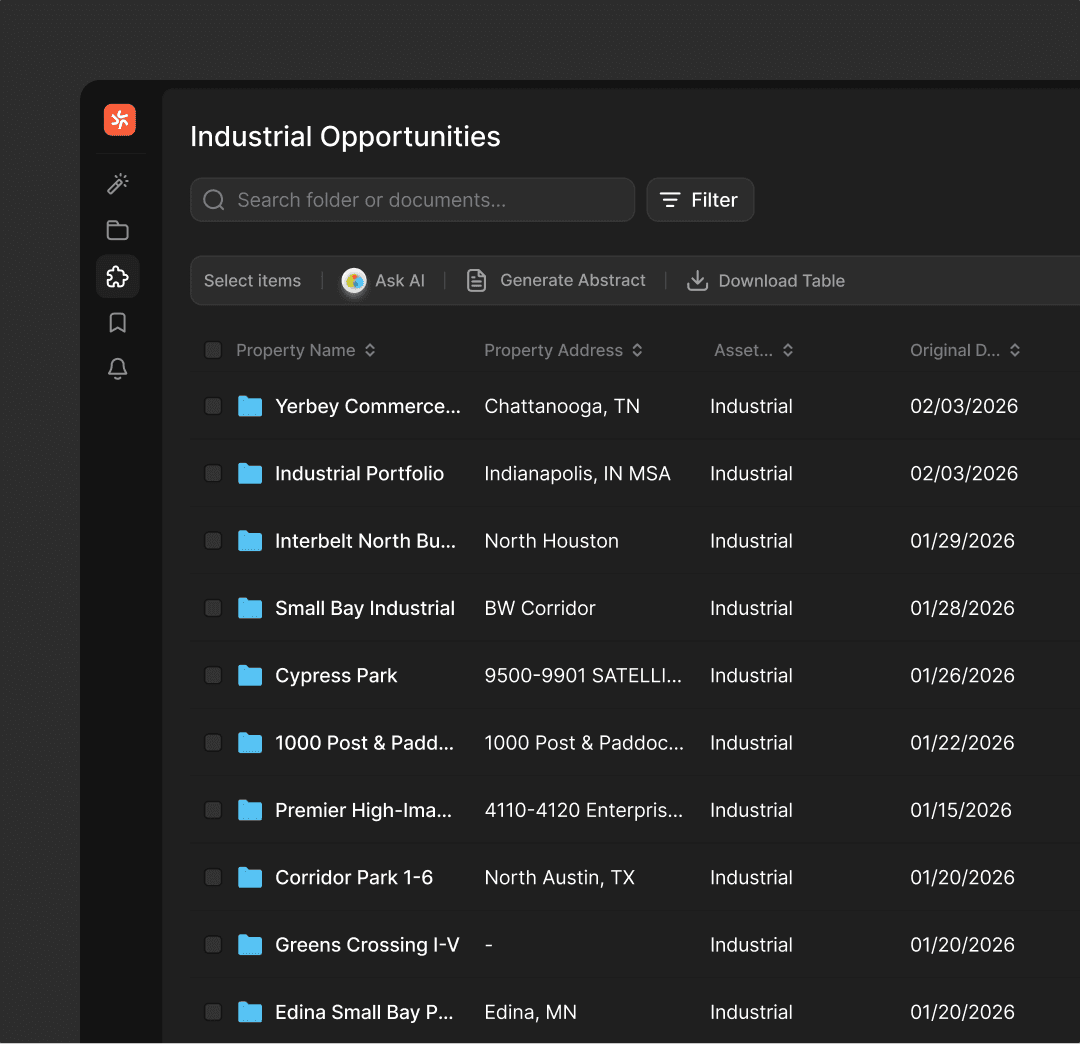This screenshot has height=1044, width=1080.
Task: Open bookmarks from the sidebar
Action: point(118,323)
